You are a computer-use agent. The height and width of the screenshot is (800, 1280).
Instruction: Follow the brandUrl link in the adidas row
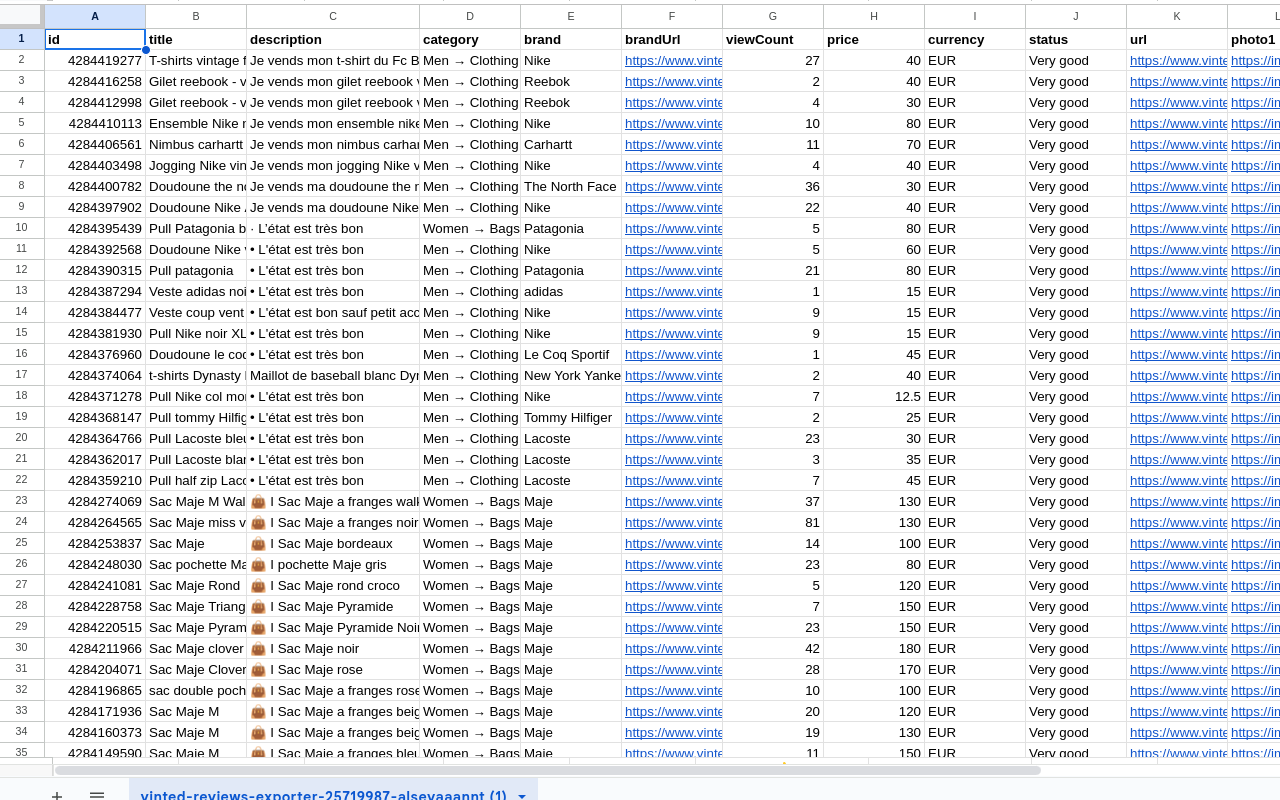coord(673,292)
